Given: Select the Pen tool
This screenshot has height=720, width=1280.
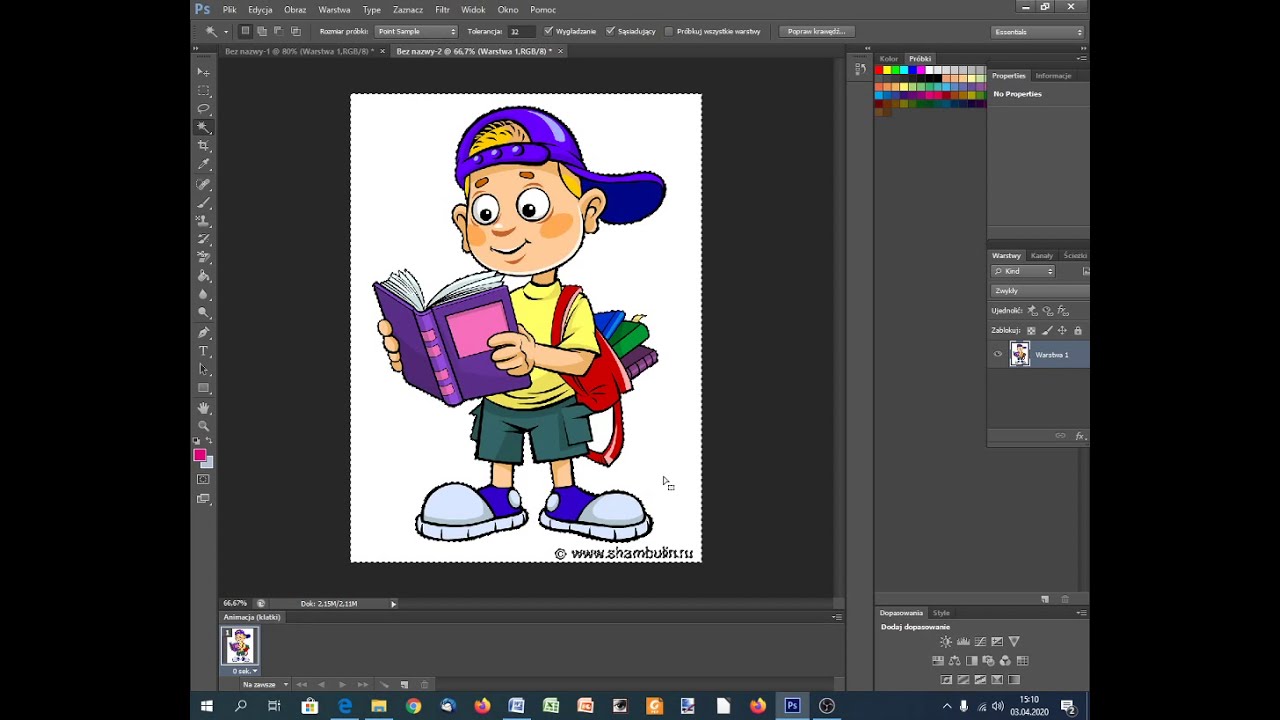Looking at the screenshot, I should click(x=203, y=332).
